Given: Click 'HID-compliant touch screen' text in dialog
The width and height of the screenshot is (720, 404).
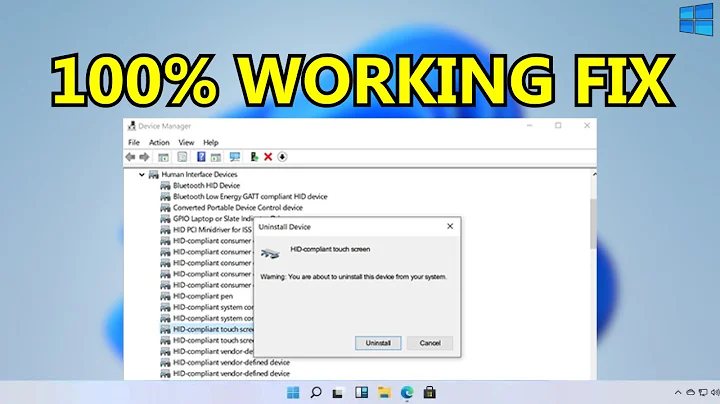Looking at the screenshot, I should [x=330, y=249].
